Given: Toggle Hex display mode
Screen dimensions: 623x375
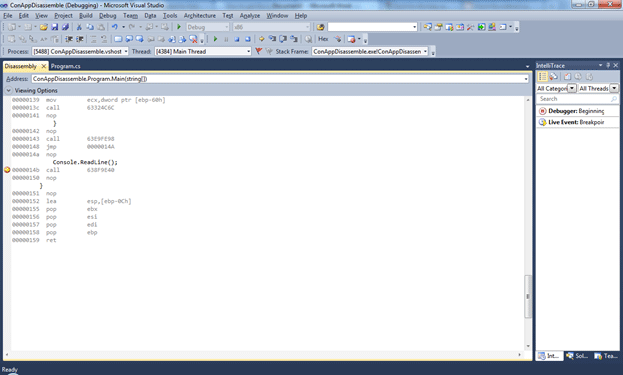Looking at the screenshot, I should tap(323, 39).
